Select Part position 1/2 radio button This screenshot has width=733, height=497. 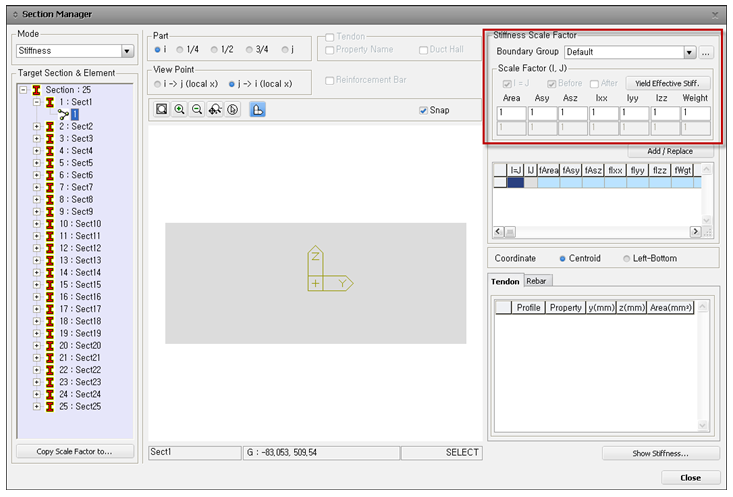214,50
